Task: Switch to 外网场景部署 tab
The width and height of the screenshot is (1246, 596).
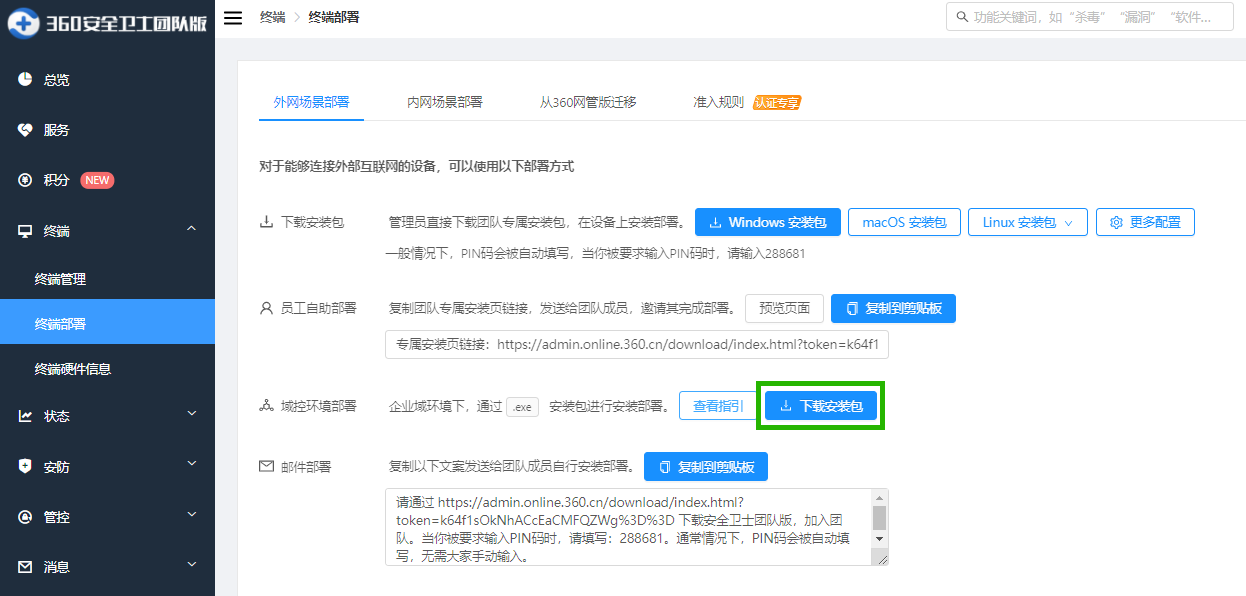Action: pyautogui.click(x=311, y=102)
